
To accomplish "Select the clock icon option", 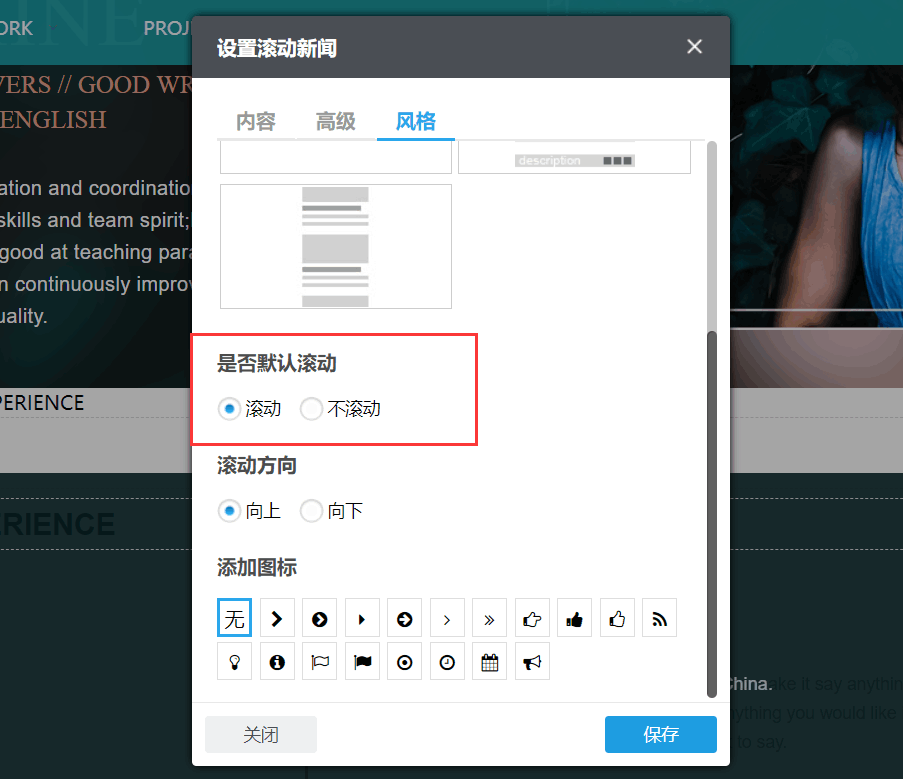I will point(447,661).
